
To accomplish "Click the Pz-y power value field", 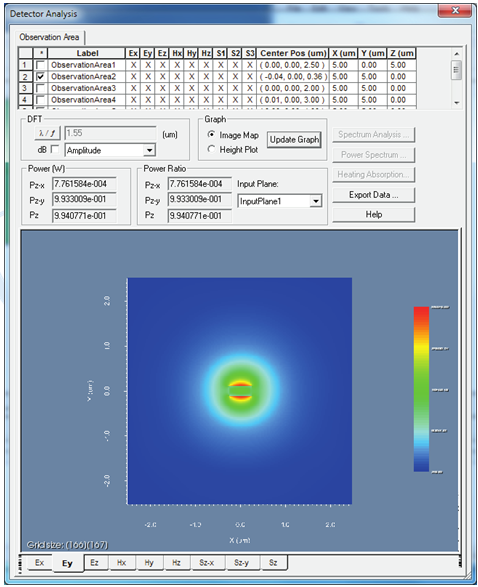I will coord(84,199).
